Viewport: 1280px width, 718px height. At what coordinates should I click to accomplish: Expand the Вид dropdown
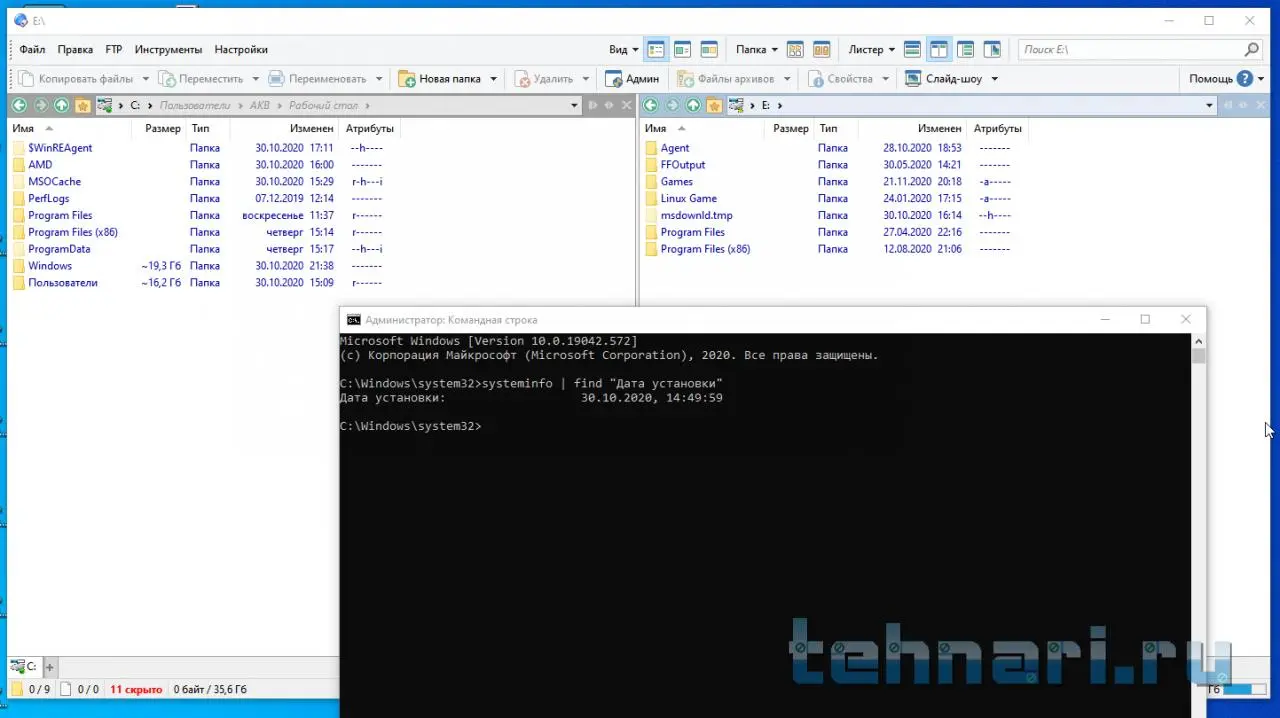click(623, 49)
